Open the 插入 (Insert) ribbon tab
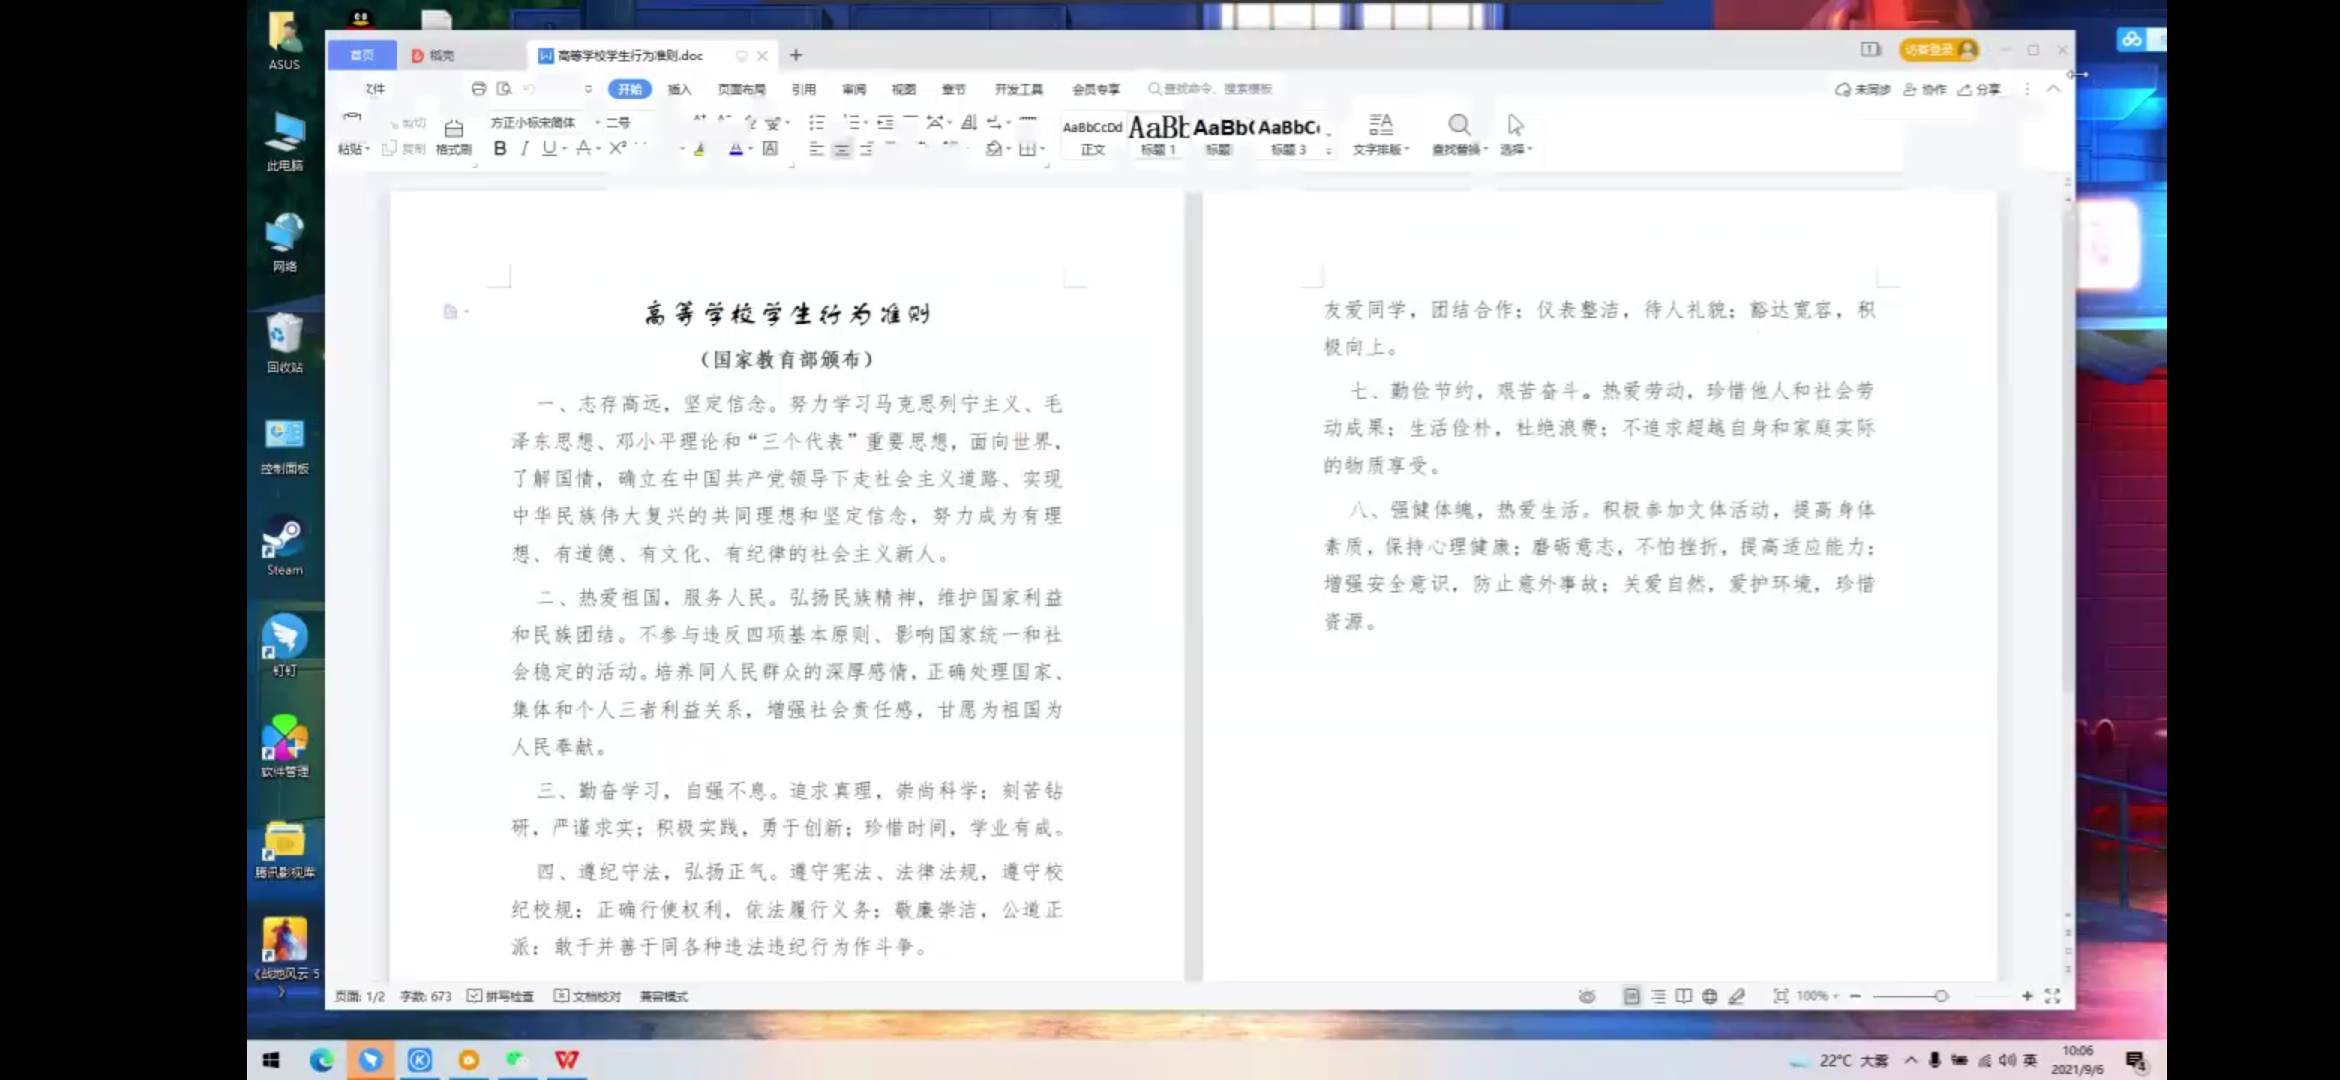Viewport: 2340px width, 1080px height. tap(679, 89)
